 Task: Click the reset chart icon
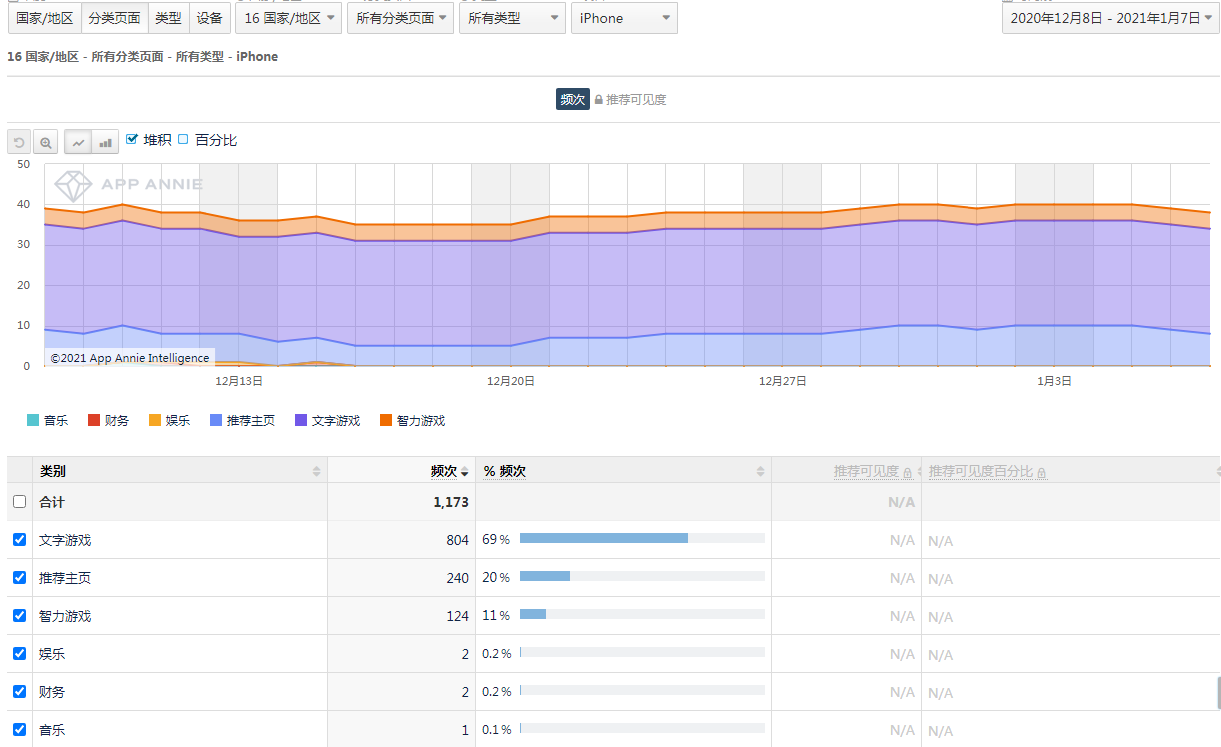point(18,141)
